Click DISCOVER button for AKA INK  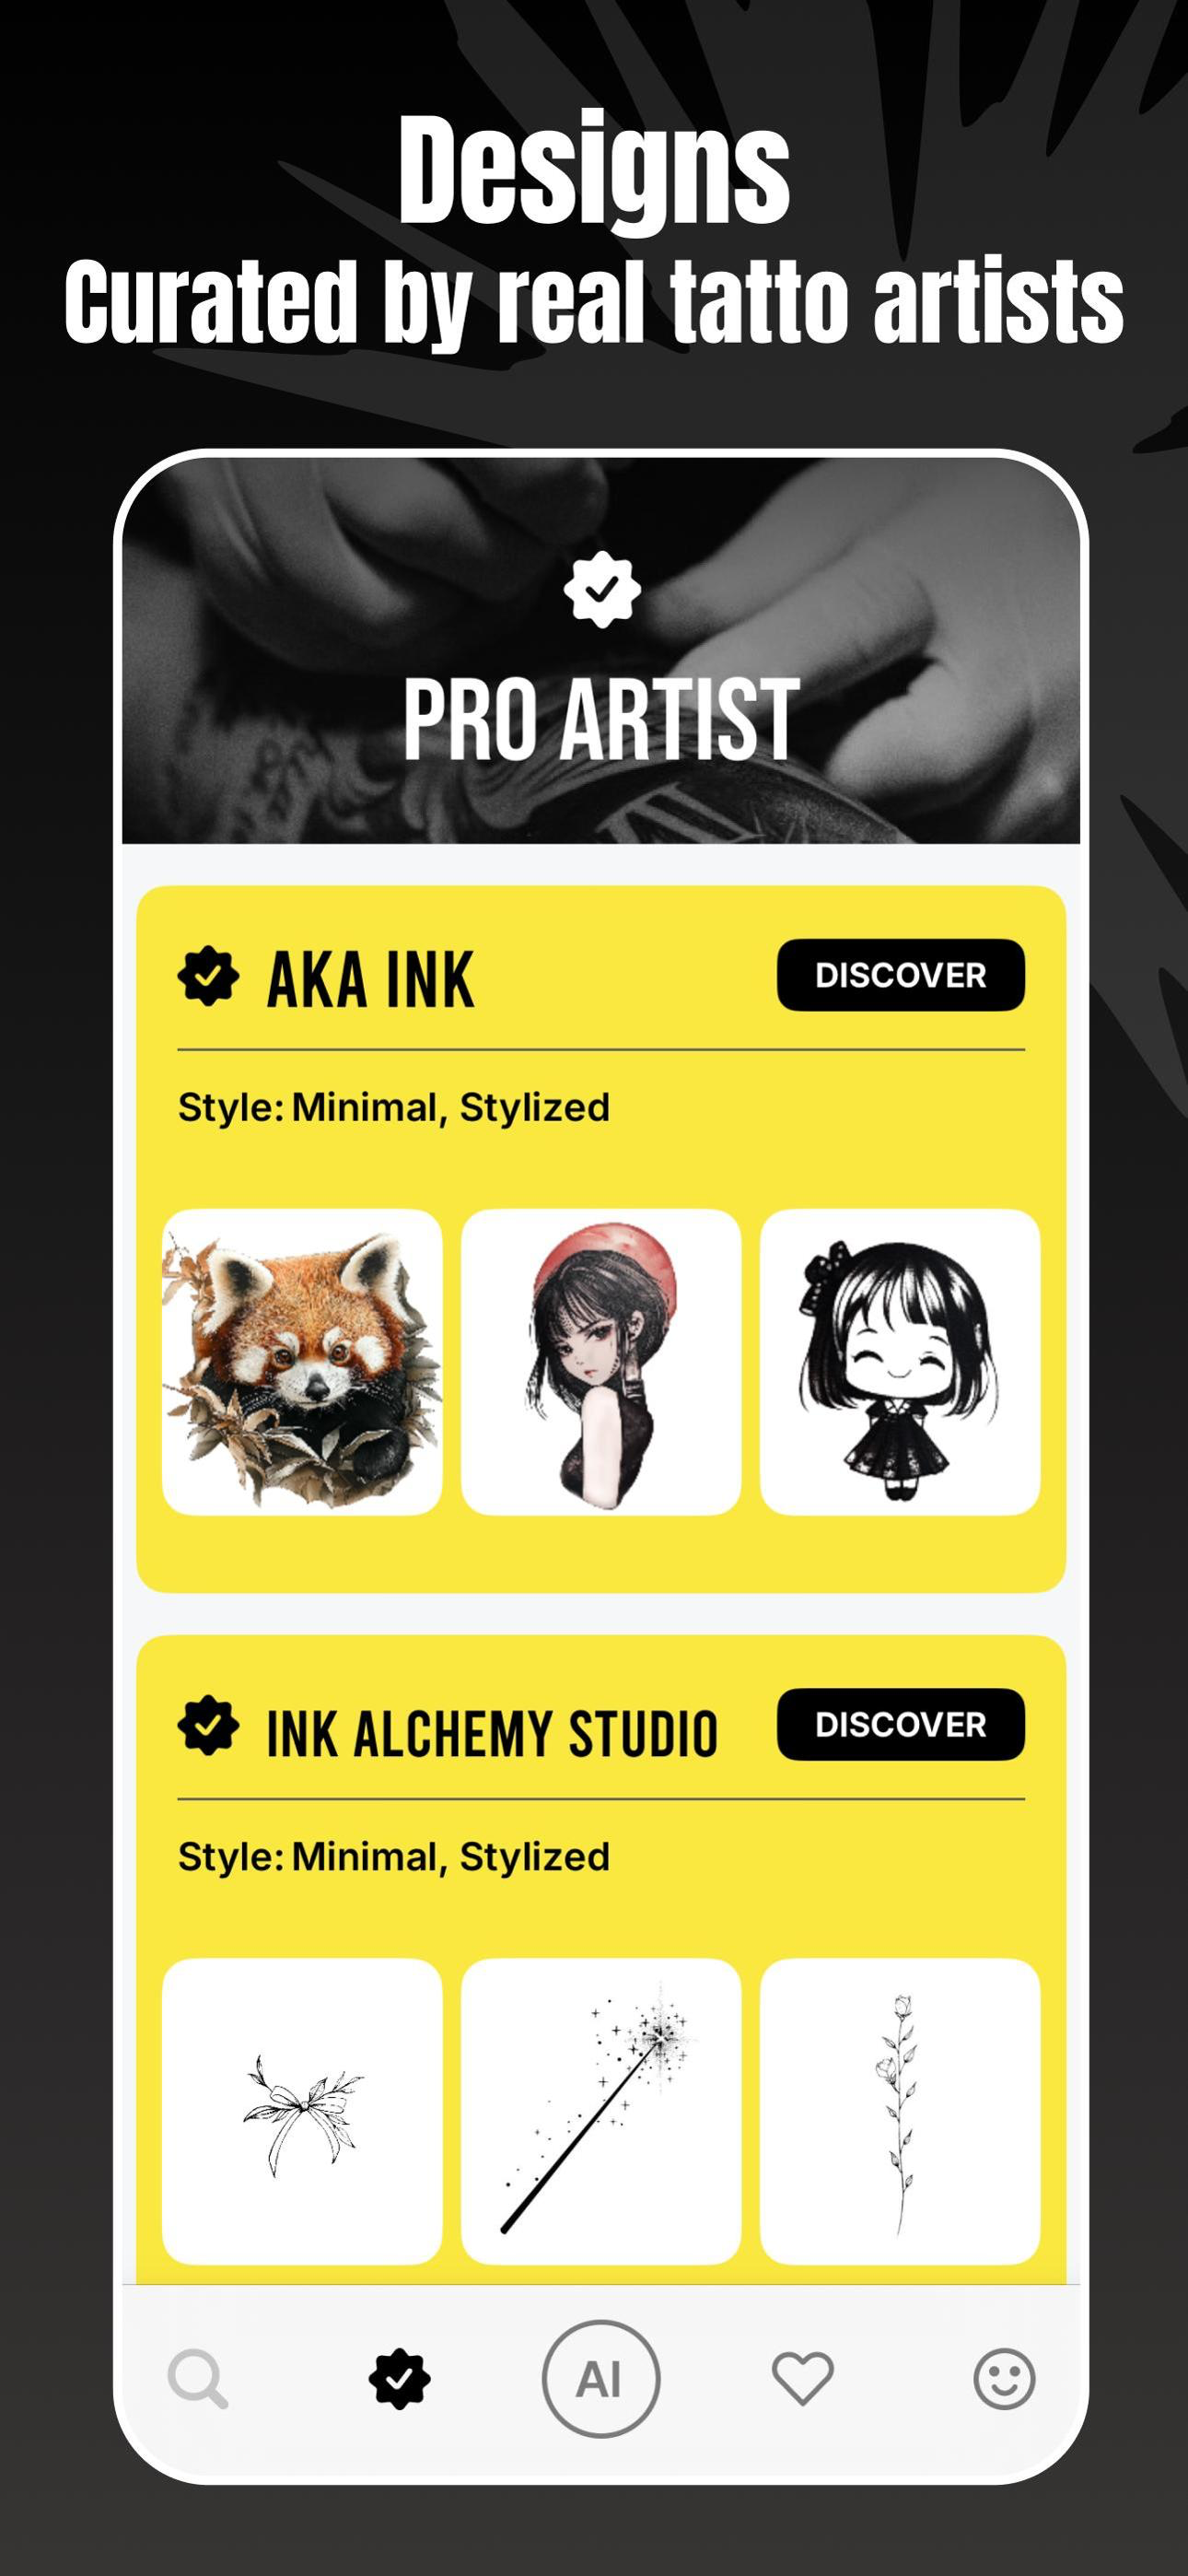pyautogui.click(x=900, y=975)
